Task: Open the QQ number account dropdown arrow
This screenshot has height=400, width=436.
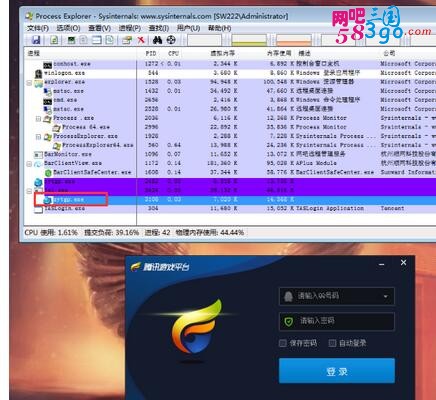Action: click(386, 296)
